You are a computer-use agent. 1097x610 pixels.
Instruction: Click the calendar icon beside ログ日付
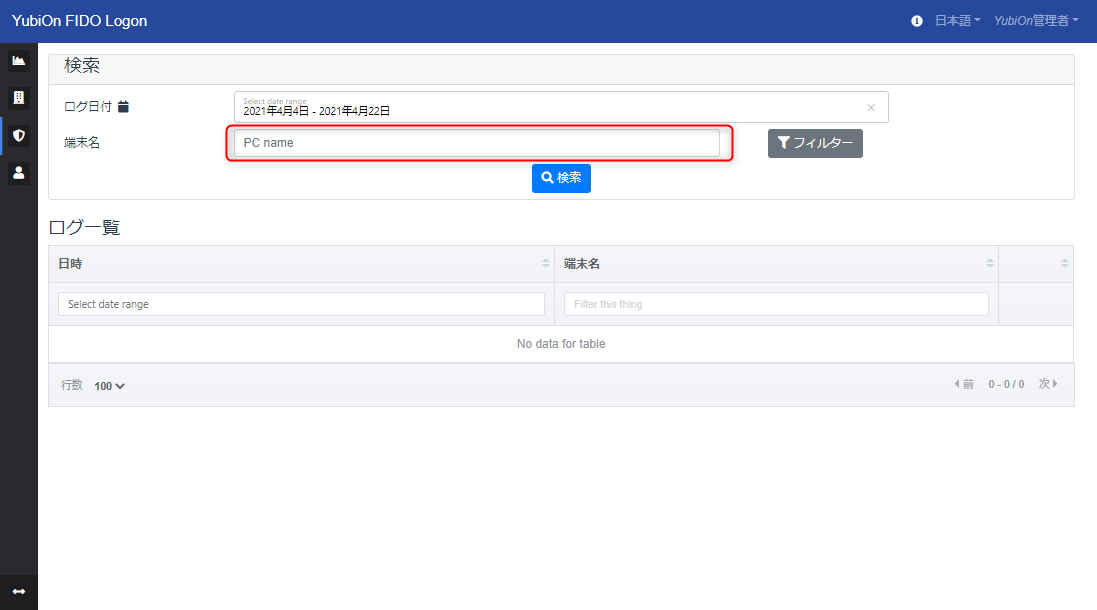click(x=123, y=106)
